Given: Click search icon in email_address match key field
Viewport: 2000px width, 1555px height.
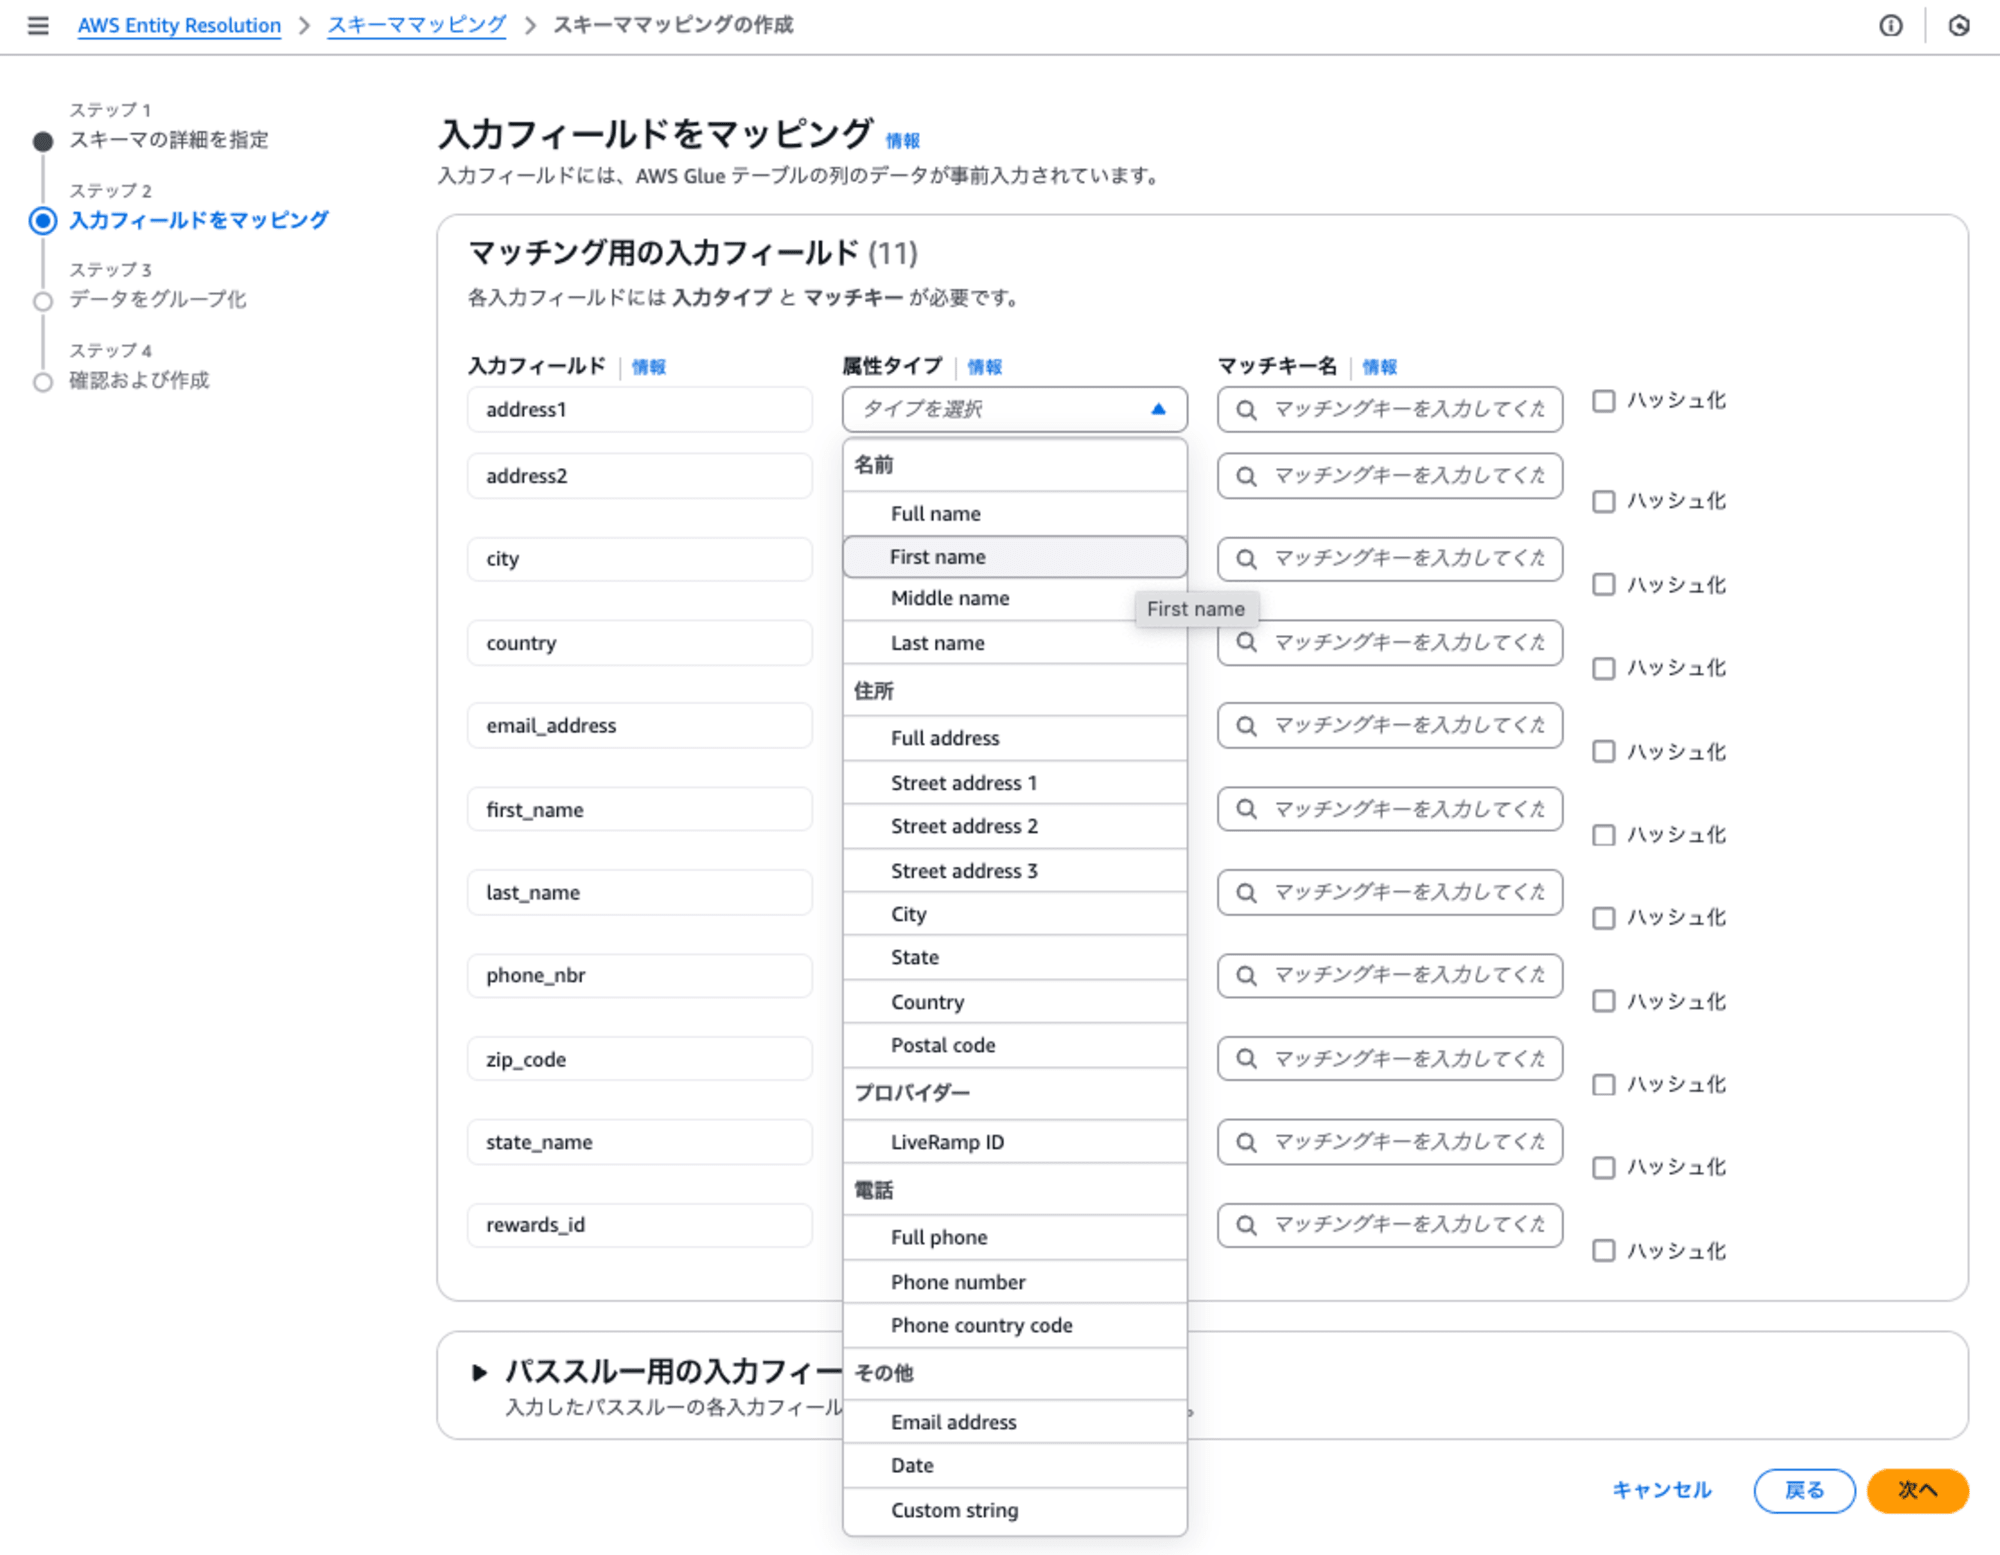Looking at the screenshot, I should 1246,726.
